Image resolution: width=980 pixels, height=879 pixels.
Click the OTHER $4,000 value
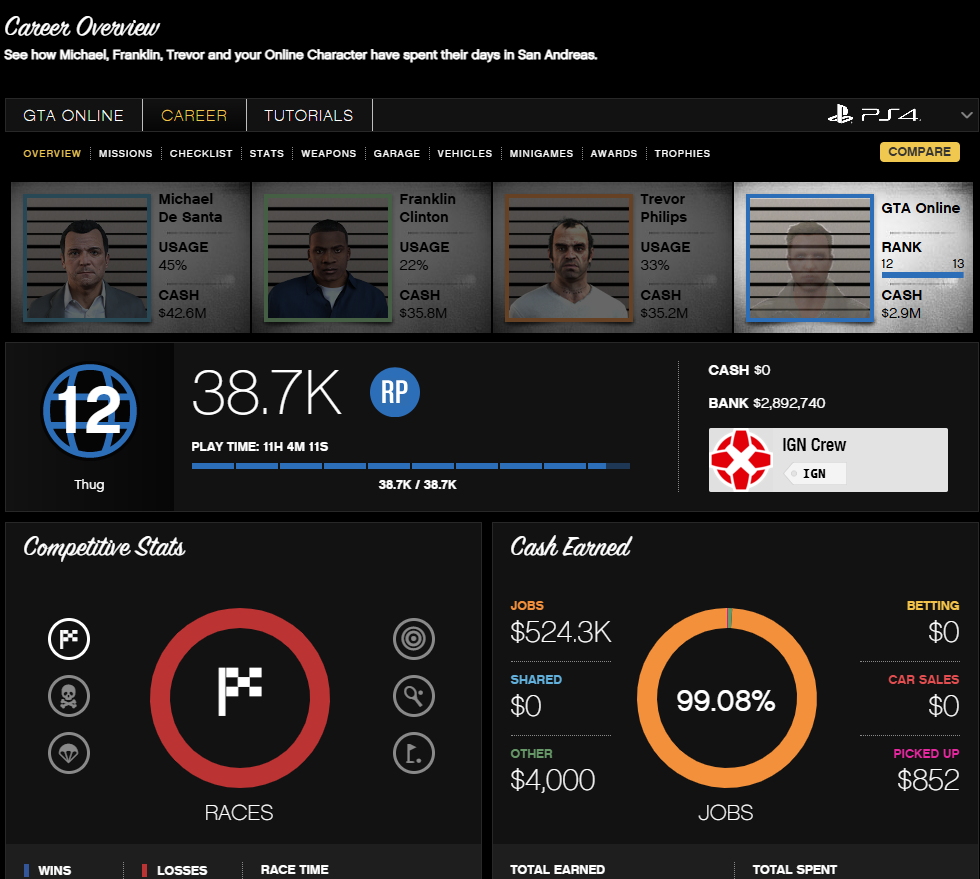[x=552, y=780]
